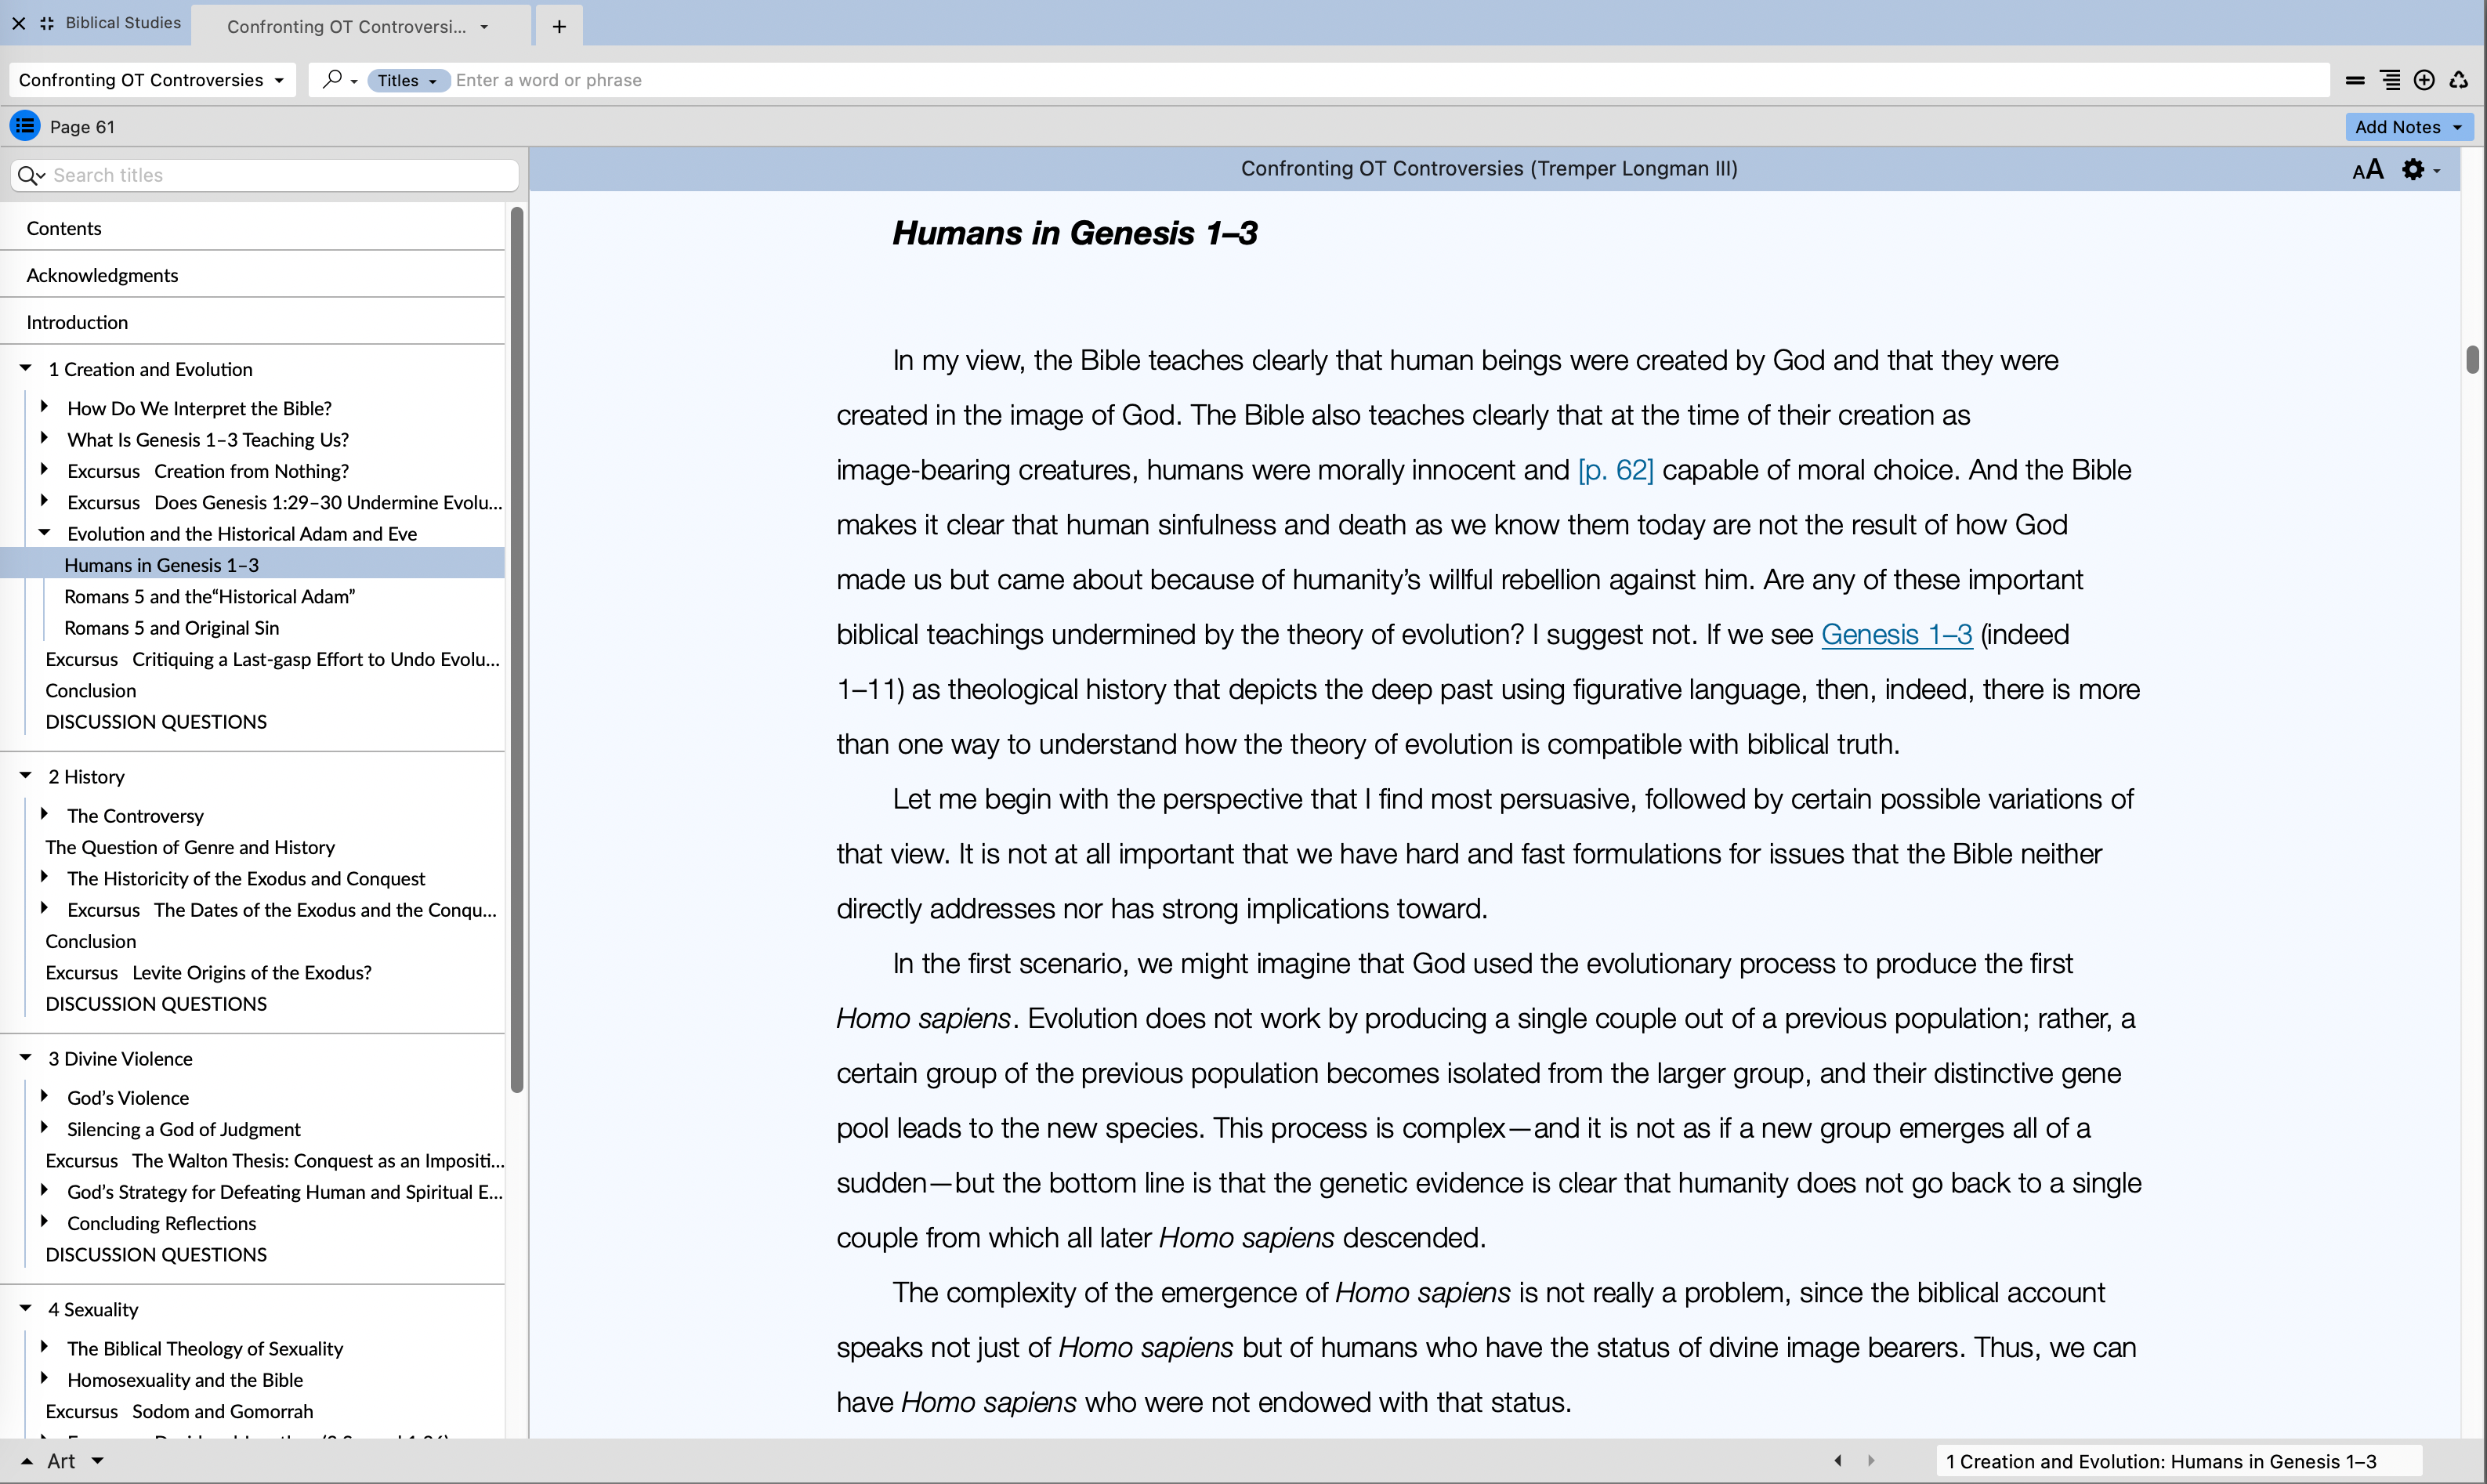This screenshot has height=1484, width=2487.
Task: Click the Page 61 reference field
Action: pyautogui.click(x=82, y=127)
